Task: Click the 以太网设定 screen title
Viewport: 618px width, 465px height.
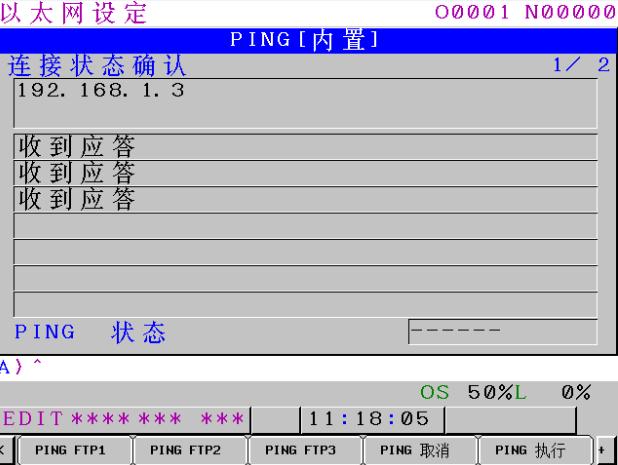Action: [x=73, y=13]
